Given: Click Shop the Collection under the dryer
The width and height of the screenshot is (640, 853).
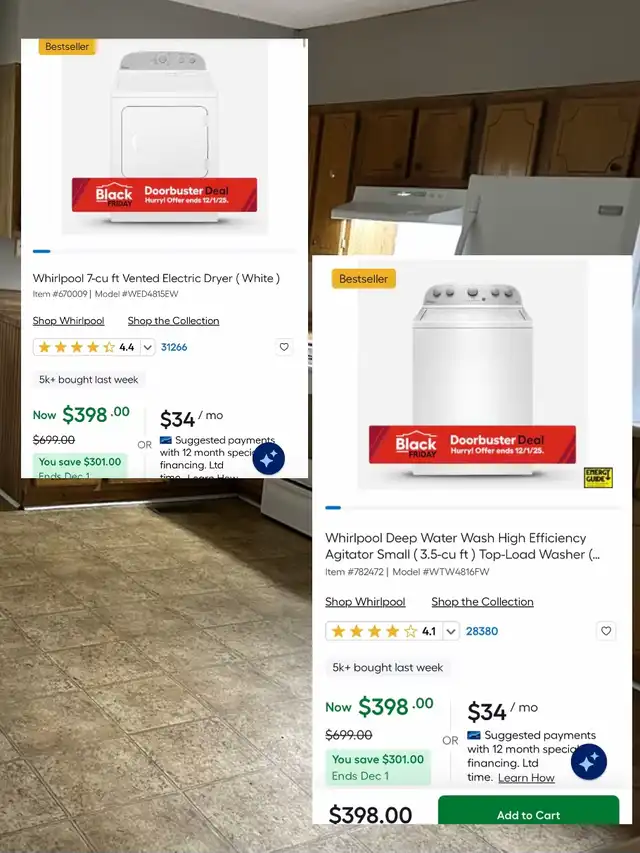Looking at the screenshot, I should (174, 321).
